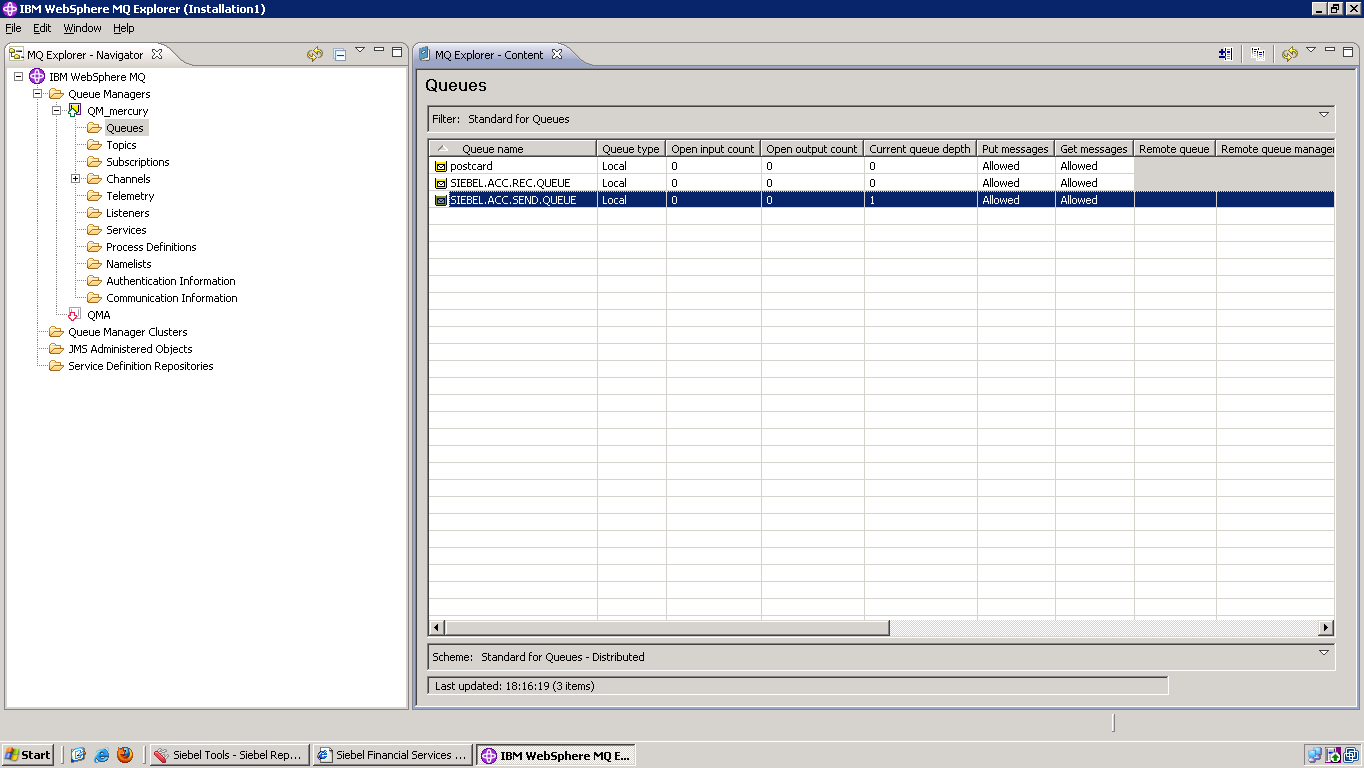Select the SIEBEL.ACC.REC.QUEUE queue icon
The width and height of the screenshot is (1364, 768).
pyautogui.click(x=440, y=182)
